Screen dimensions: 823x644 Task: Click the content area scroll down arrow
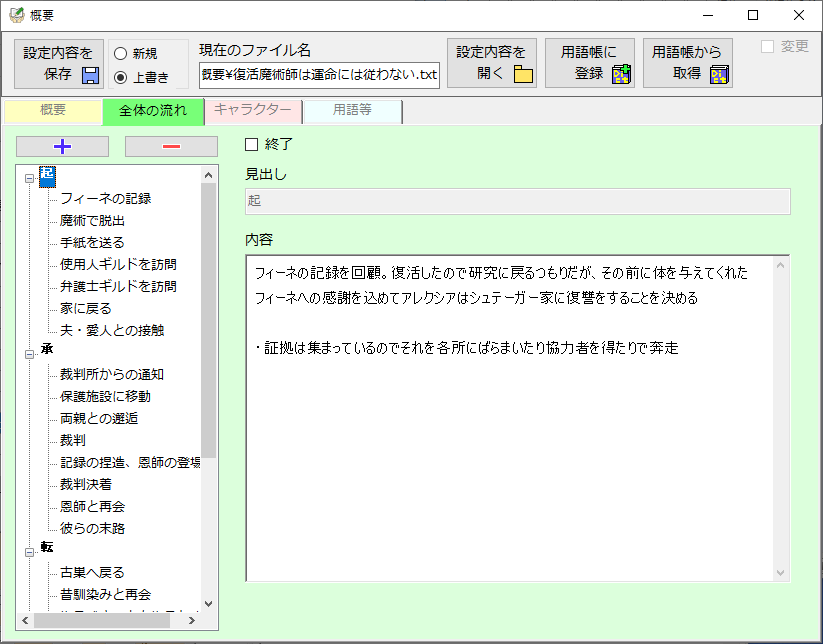tap(780, 573)
